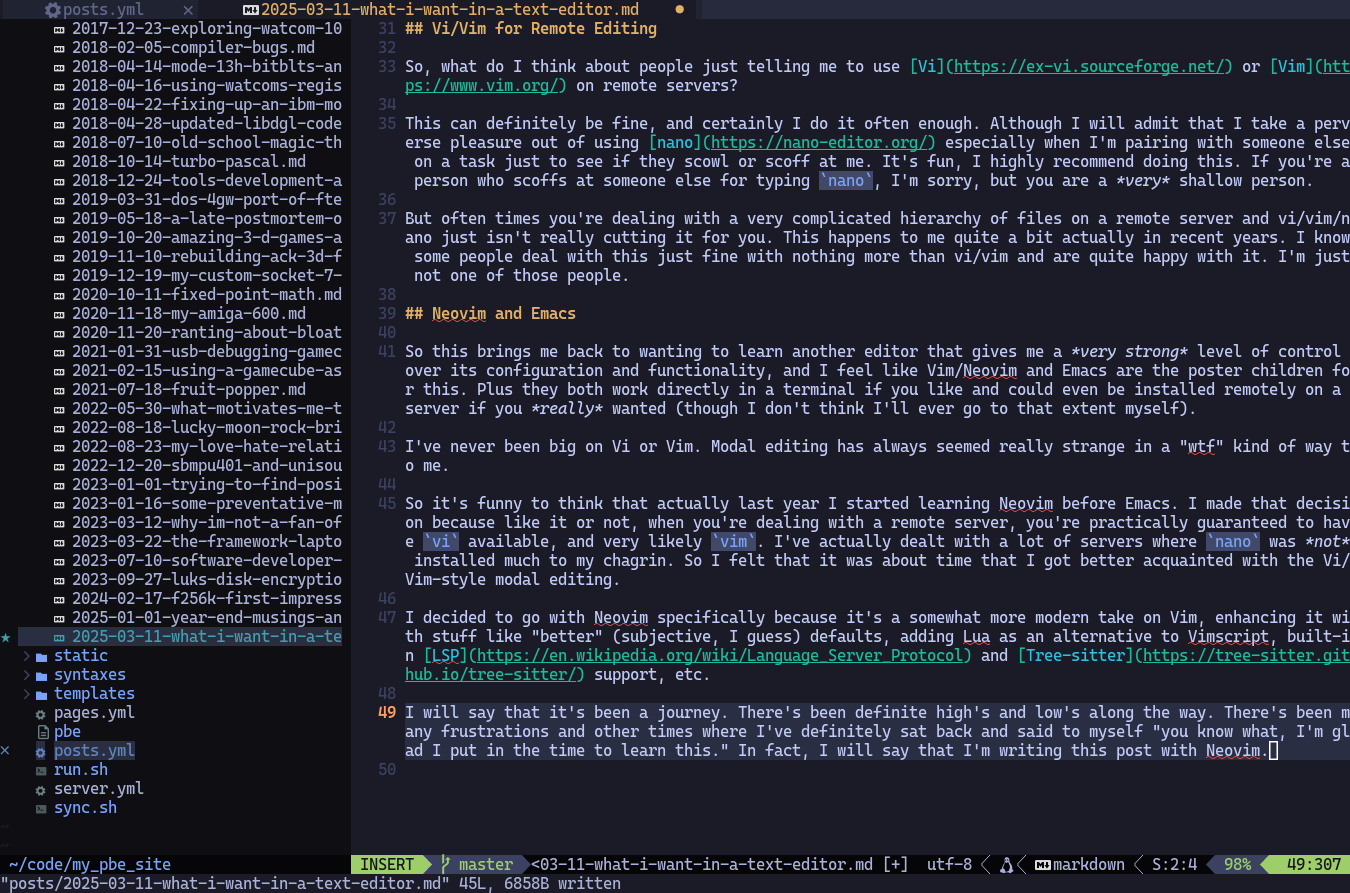Click the gear icon on posts.yml tab

click(x=52, y=10)
